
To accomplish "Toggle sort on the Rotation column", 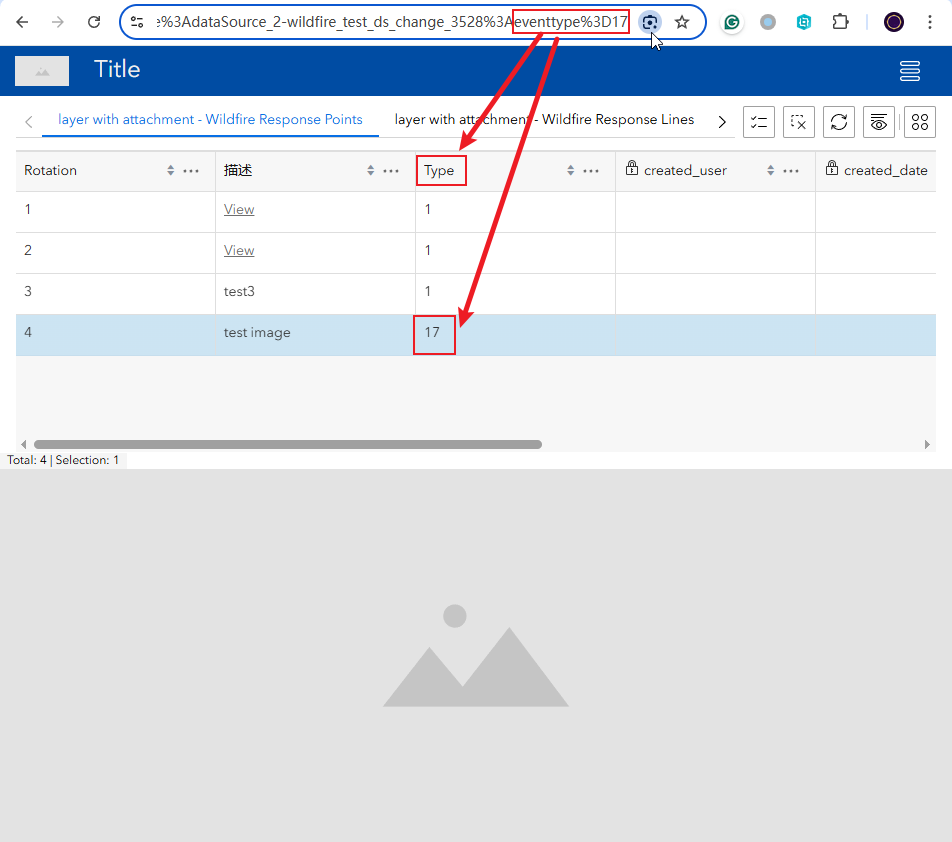I will point(169,170).
